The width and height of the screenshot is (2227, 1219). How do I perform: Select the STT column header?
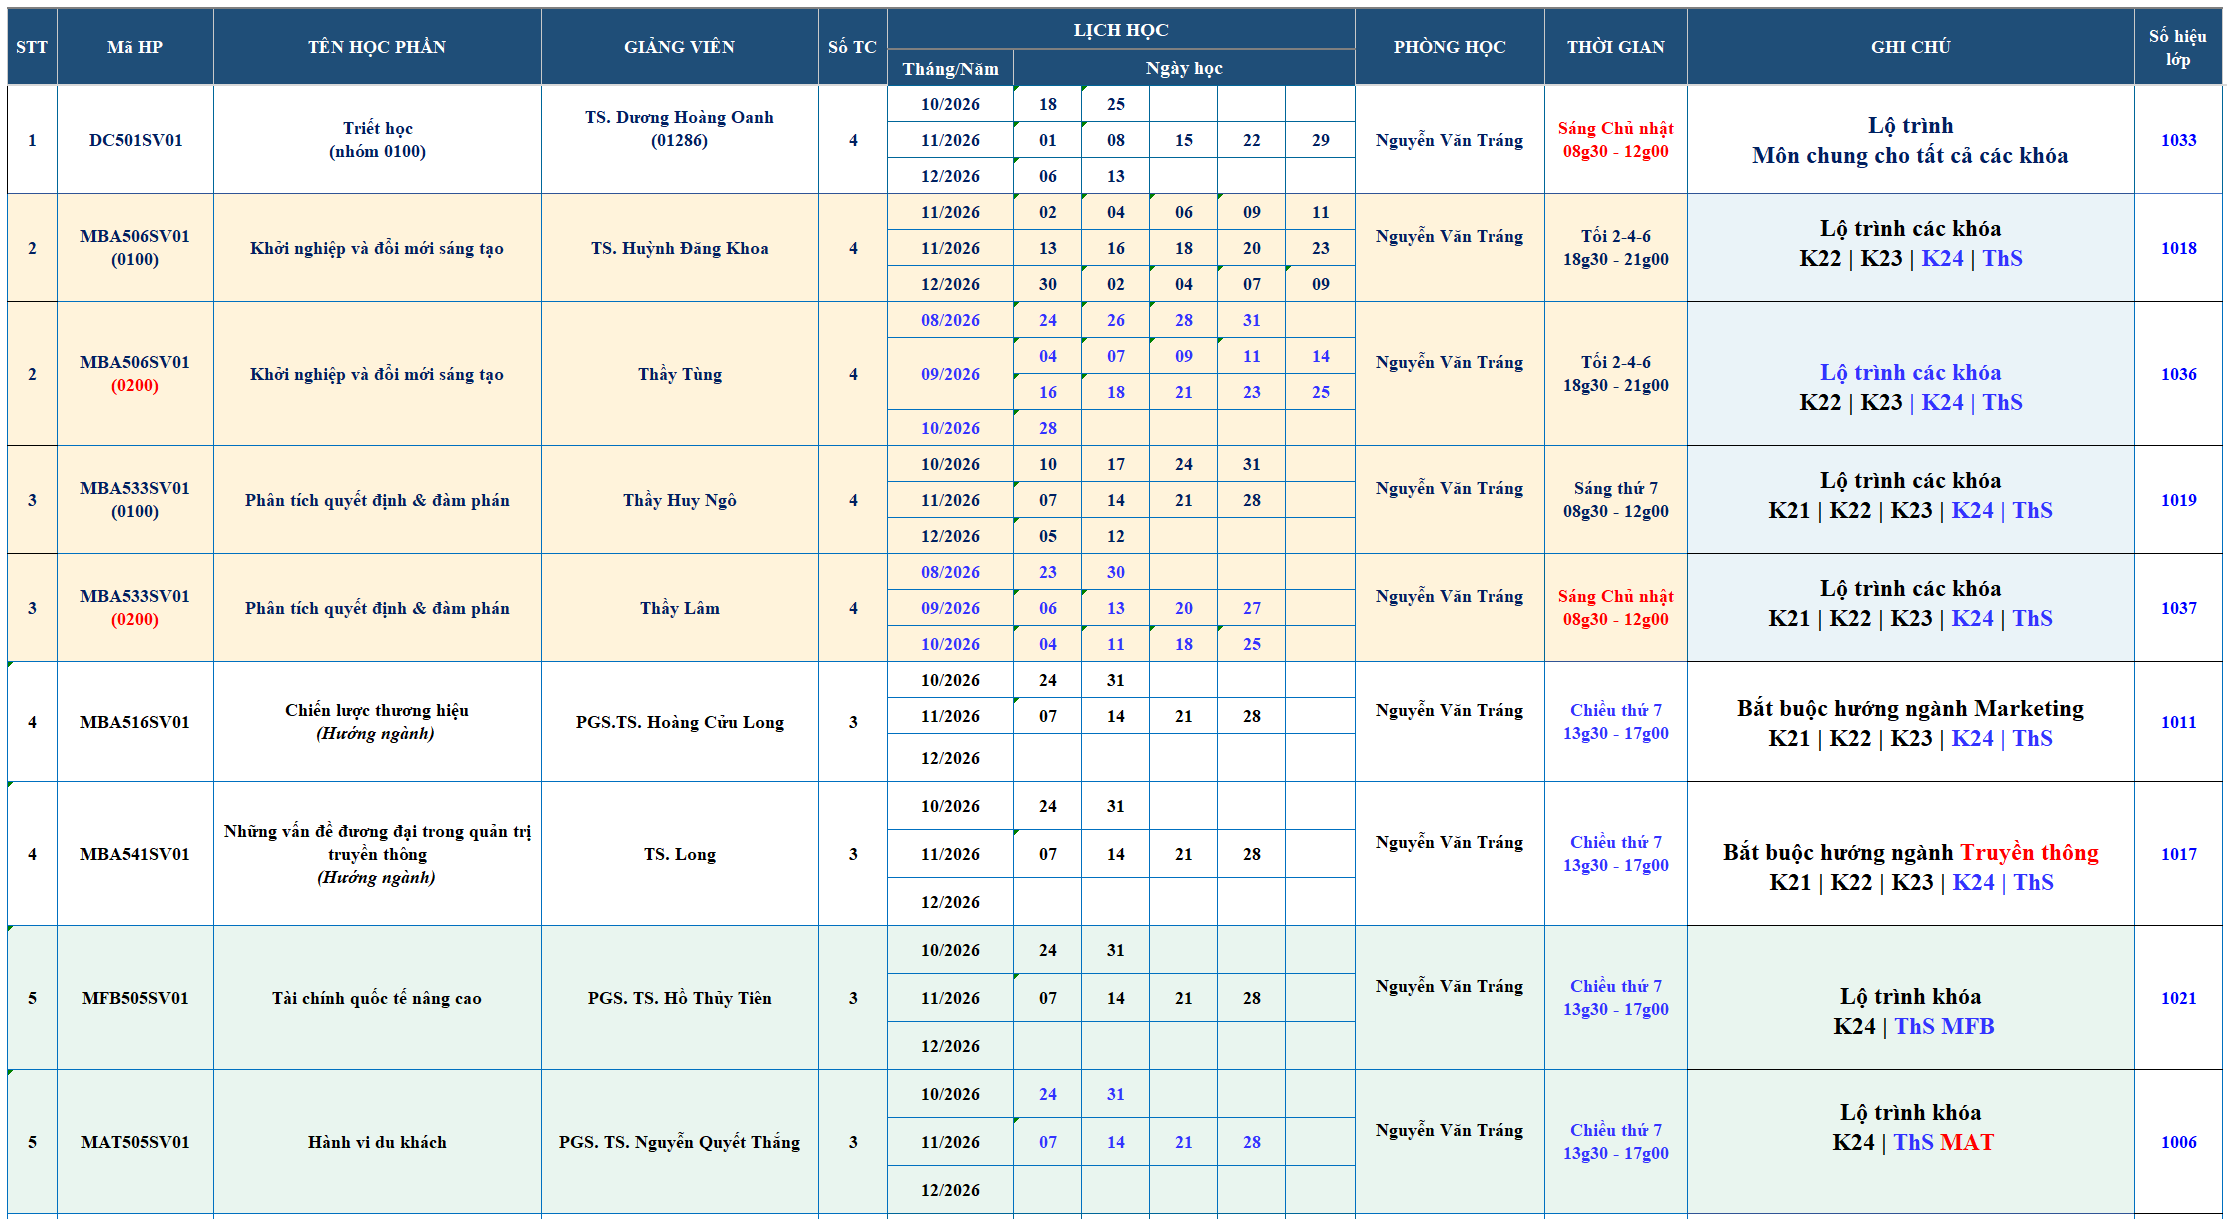[32, 47]
